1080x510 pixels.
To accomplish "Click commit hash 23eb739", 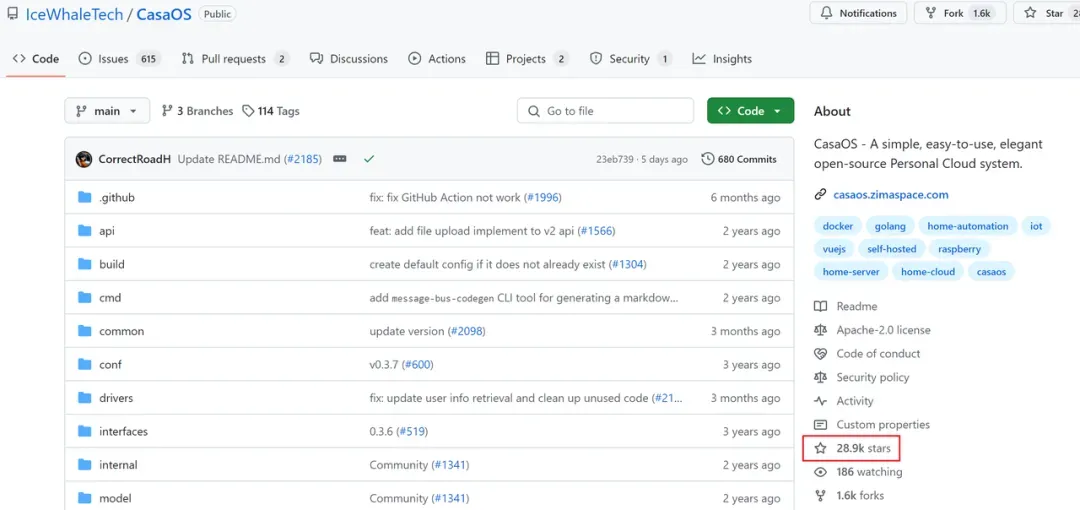I will [x=615, y=159].
